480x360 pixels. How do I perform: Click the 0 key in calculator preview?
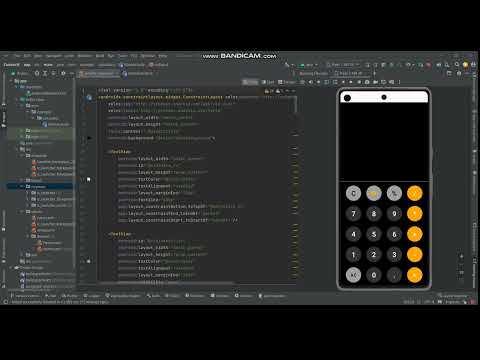click(374, 275)
